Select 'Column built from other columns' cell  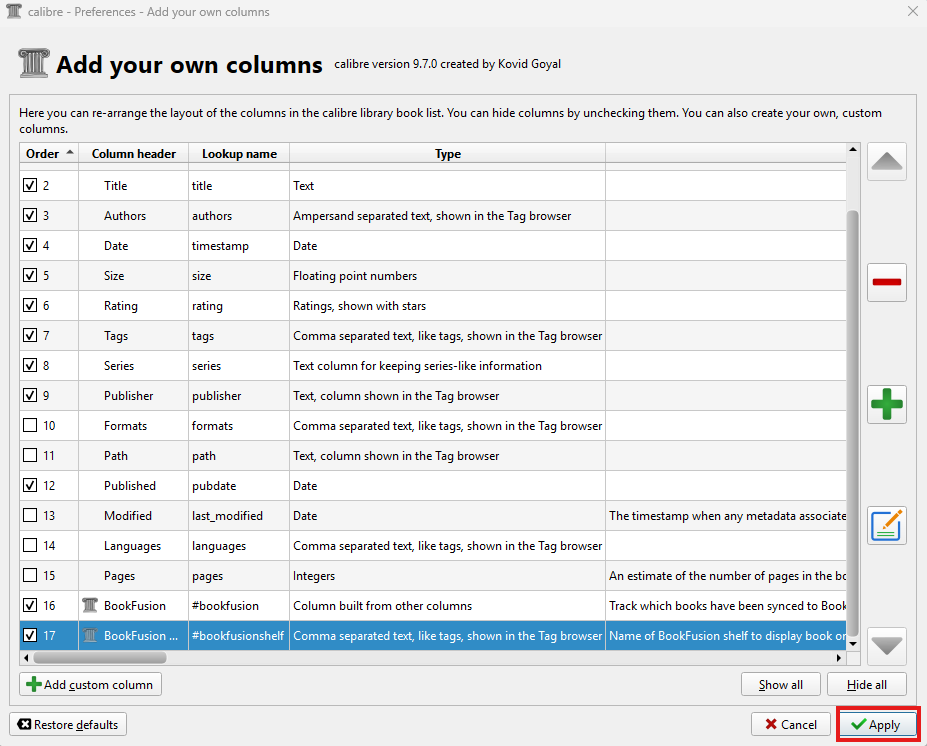point(448,605)
